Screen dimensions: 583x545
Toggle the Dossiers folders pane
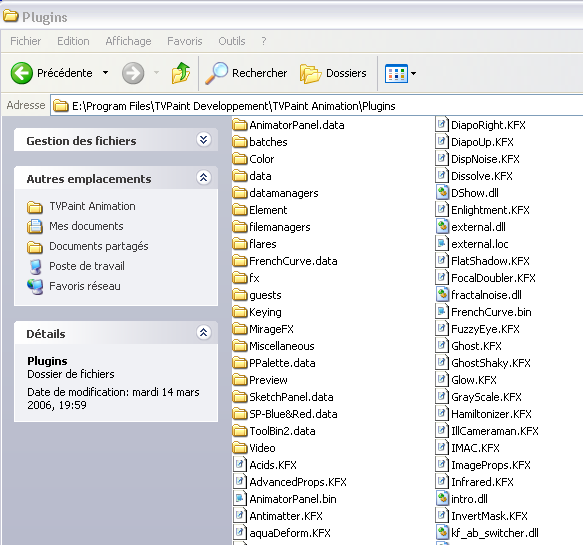333,73
